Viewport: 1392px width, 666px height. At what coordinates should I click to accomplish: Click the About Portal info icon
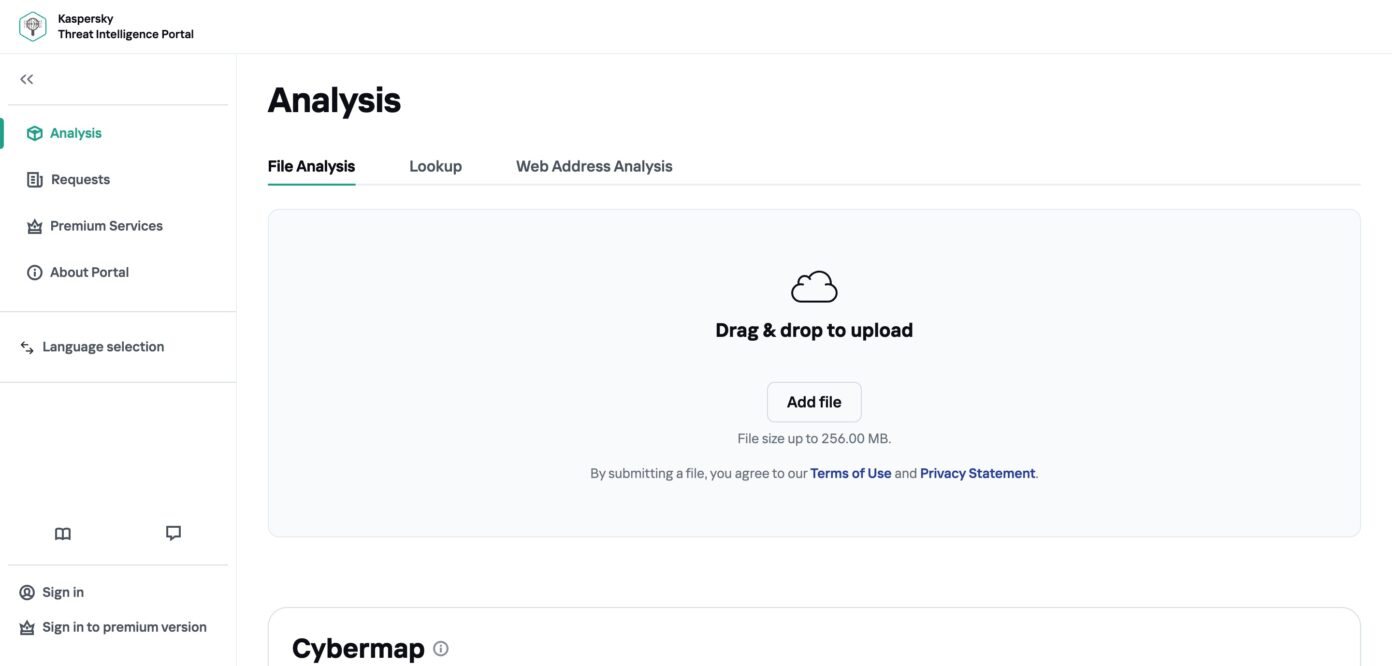(x=34, y=272)
